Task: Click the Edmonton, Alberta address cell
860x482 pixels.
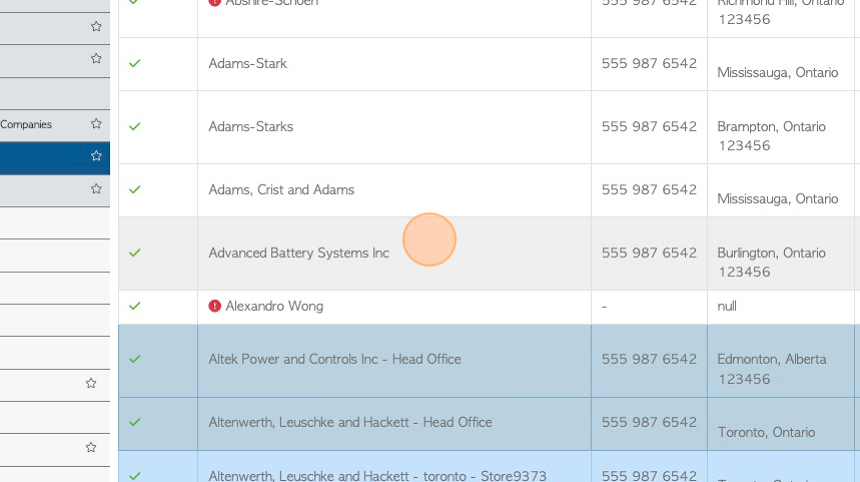Action: pyautogui.click(x=780, y=361)
